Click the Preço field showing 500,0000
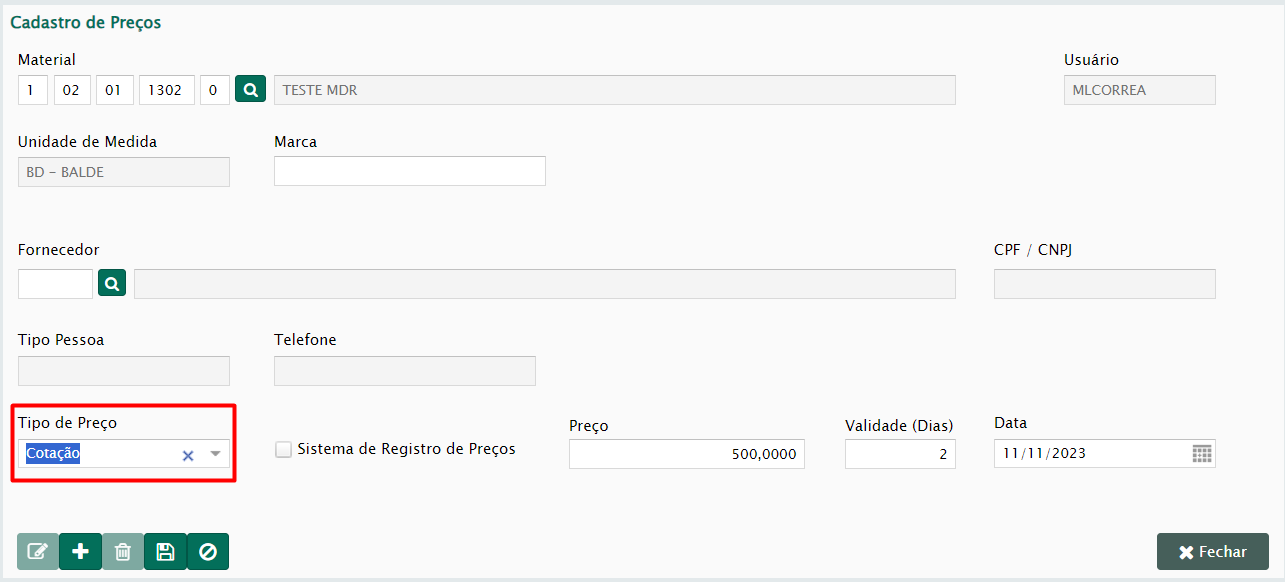The image size is (1285, 582). click(686, 454)
